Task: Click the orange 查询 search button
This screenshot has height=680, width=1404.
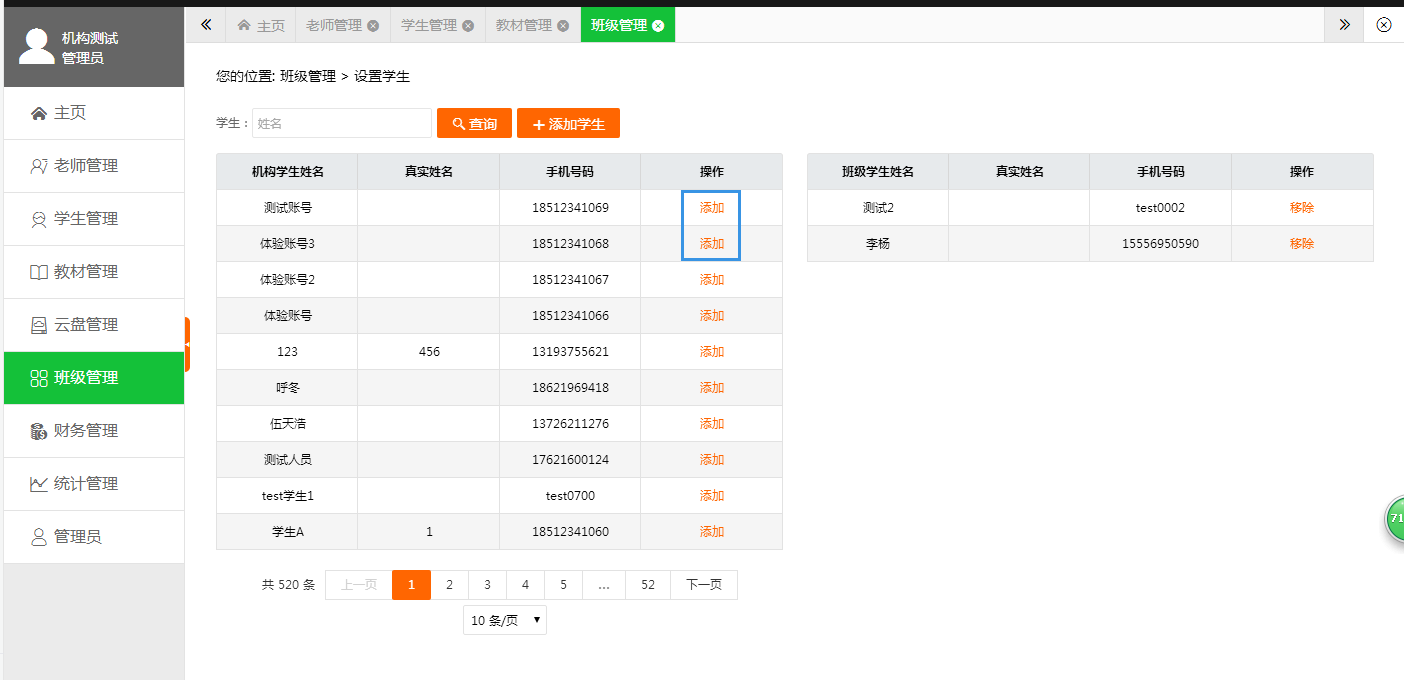Action: [474, 123]
